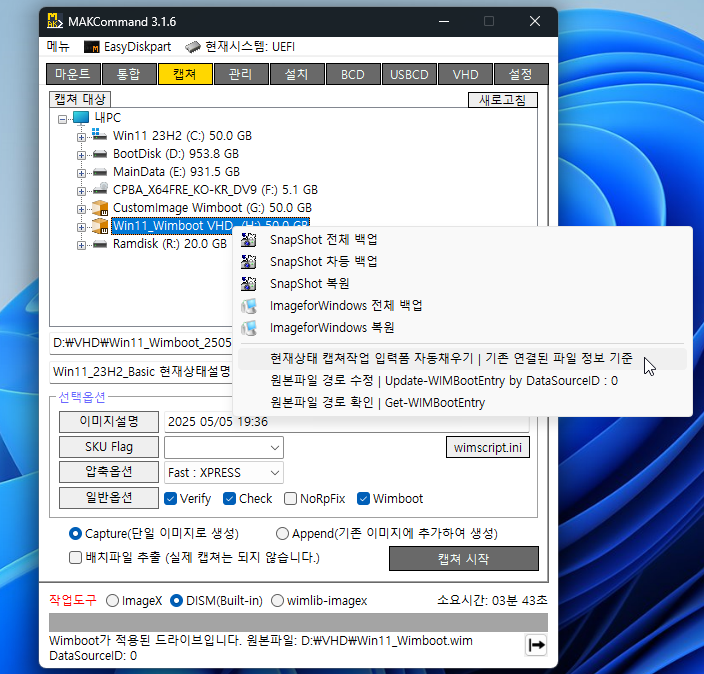The width and height of the screenshot is (704, 674).
Task: Click the icon beside SnapShot 전체 백업
Action: click(x=248, y=240)
